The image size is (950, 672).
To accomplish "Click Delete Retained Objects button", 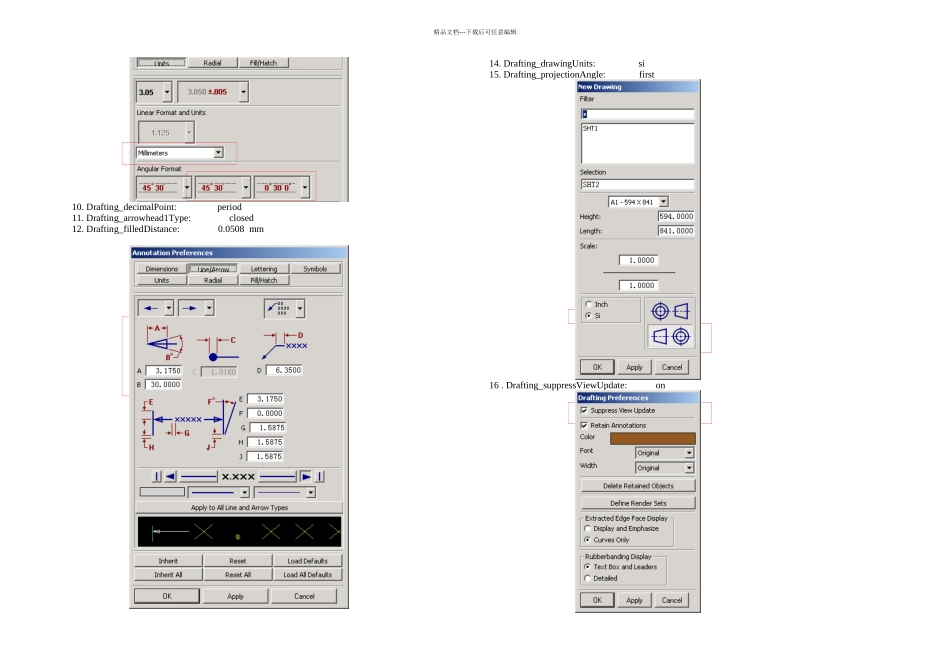I will point(638,486).
